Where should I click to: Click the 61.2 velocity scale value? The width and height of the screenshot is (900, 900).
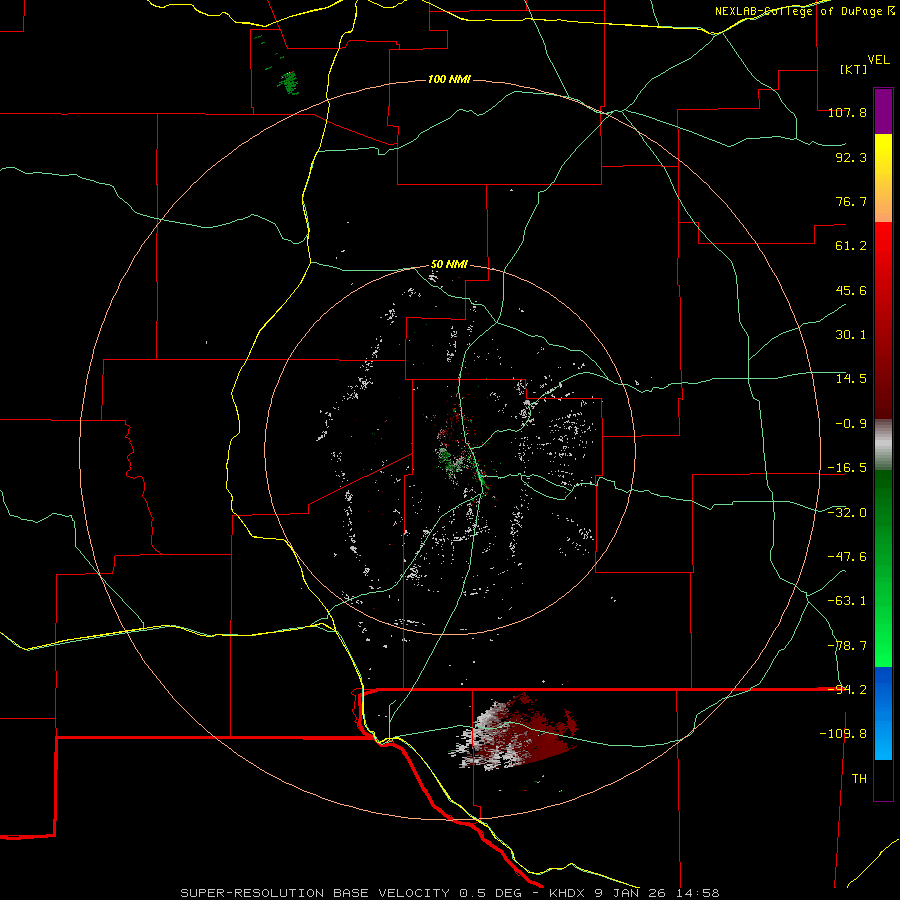(x=851, y=246)
